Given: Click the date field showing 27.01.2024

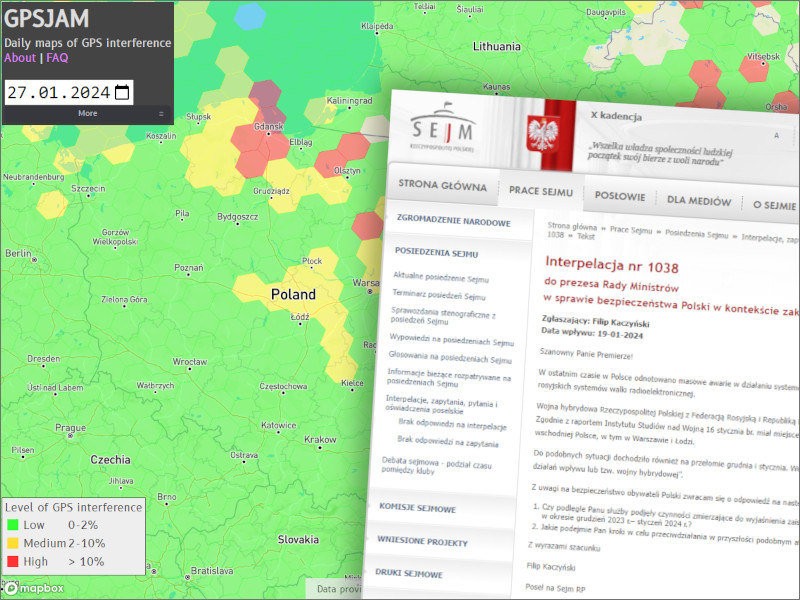Looking at the screenshot, I should (x=69, y=92).
